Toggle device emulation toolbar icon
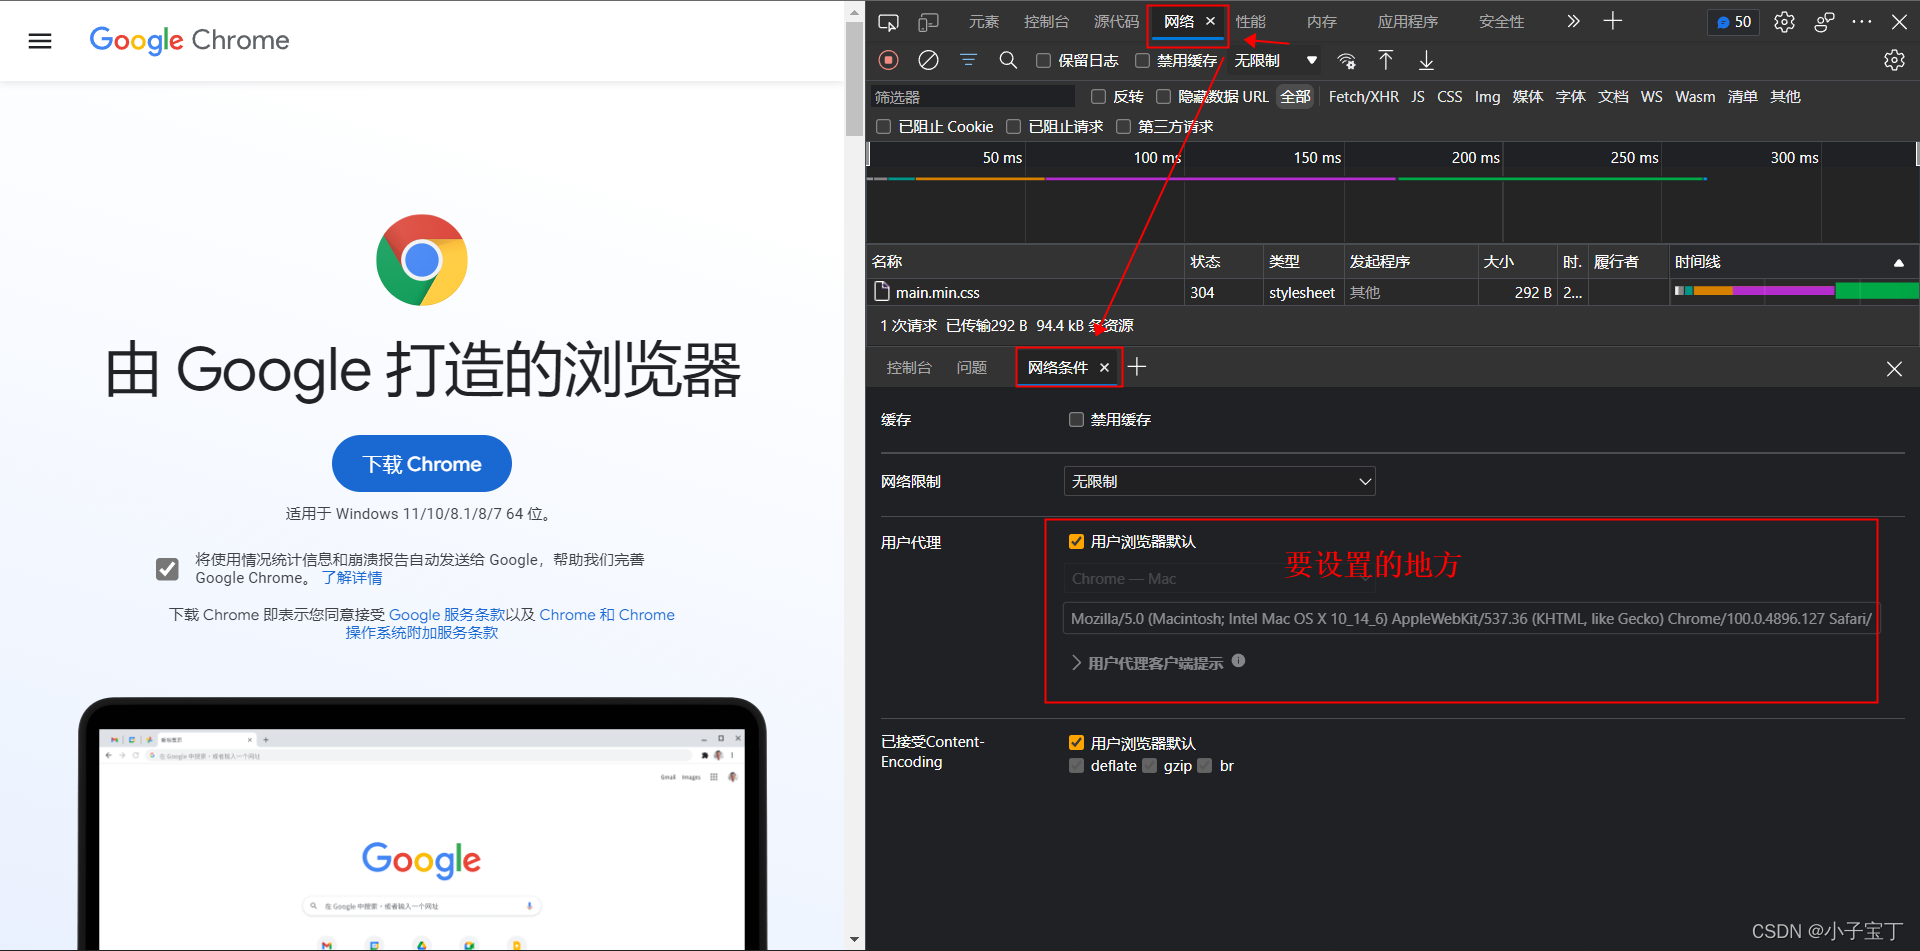 coord(929,22)
